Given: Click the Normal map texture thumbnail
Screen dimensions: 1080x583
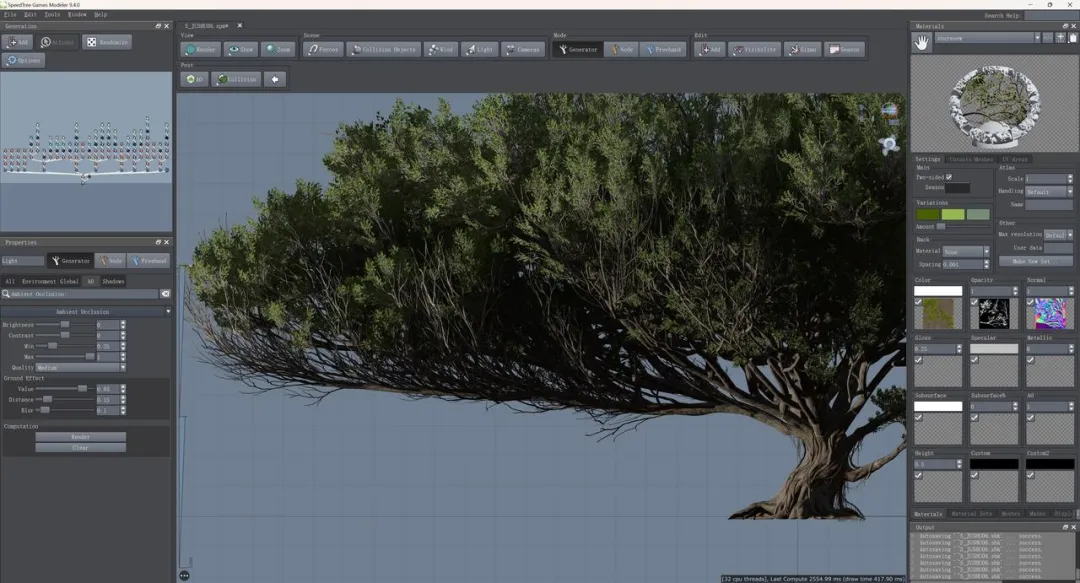Looking at the screenshot, I should [1049, 313].
